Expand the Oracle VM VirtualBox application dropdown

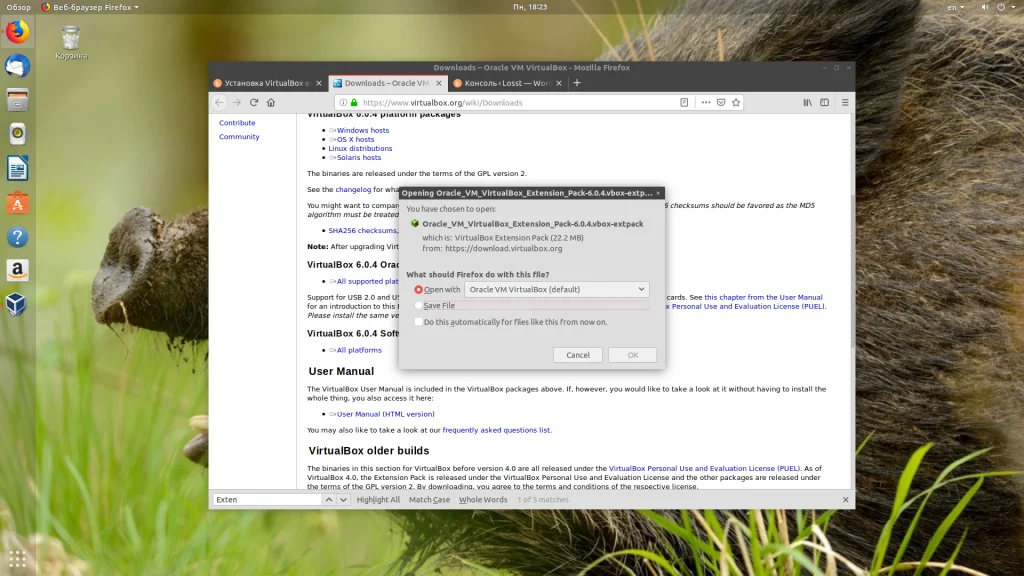tap(557, 290)
